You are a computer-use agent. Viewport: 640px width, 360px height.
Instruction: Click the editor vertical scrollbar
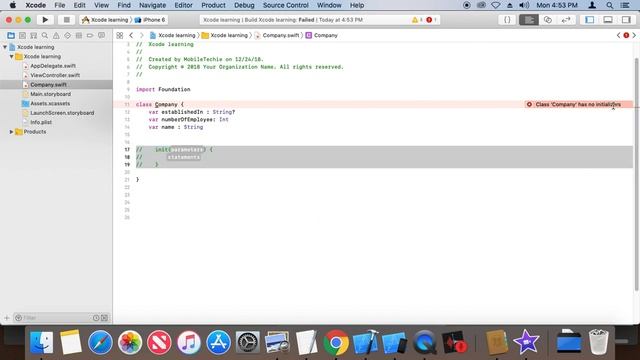(636, 174)
